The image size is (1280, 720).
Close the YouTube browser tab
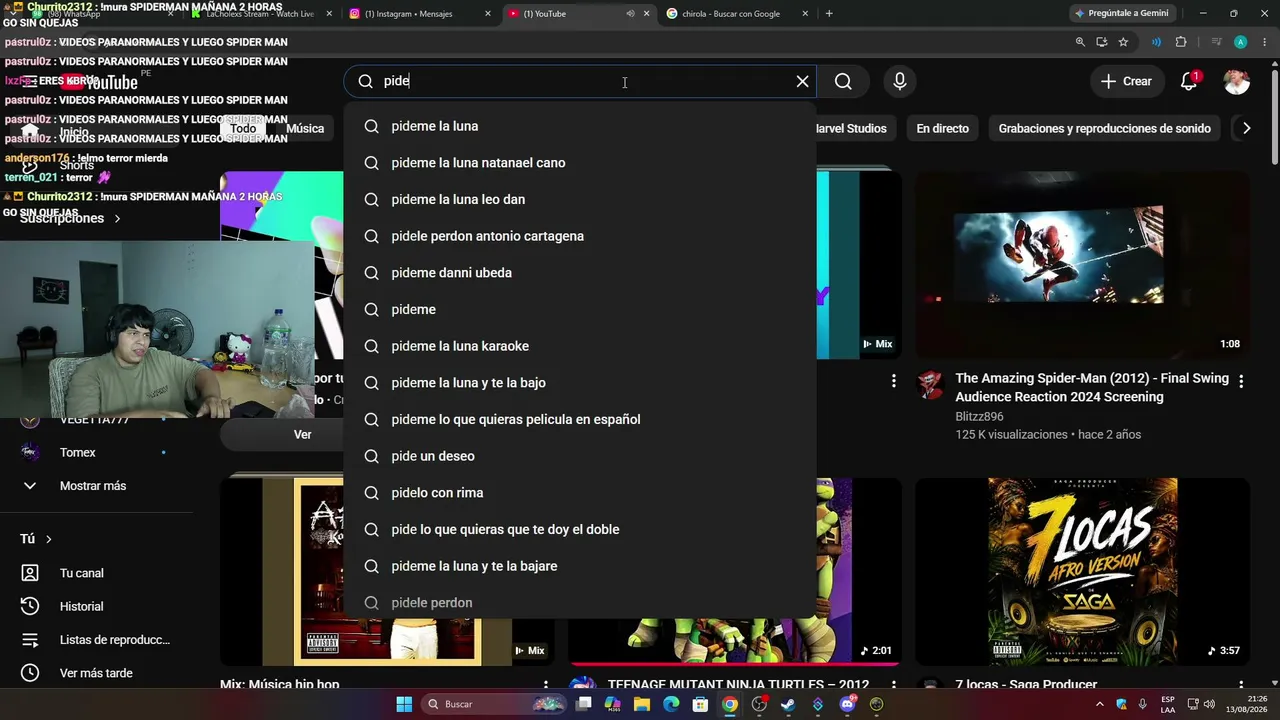(x=646, y=14)
